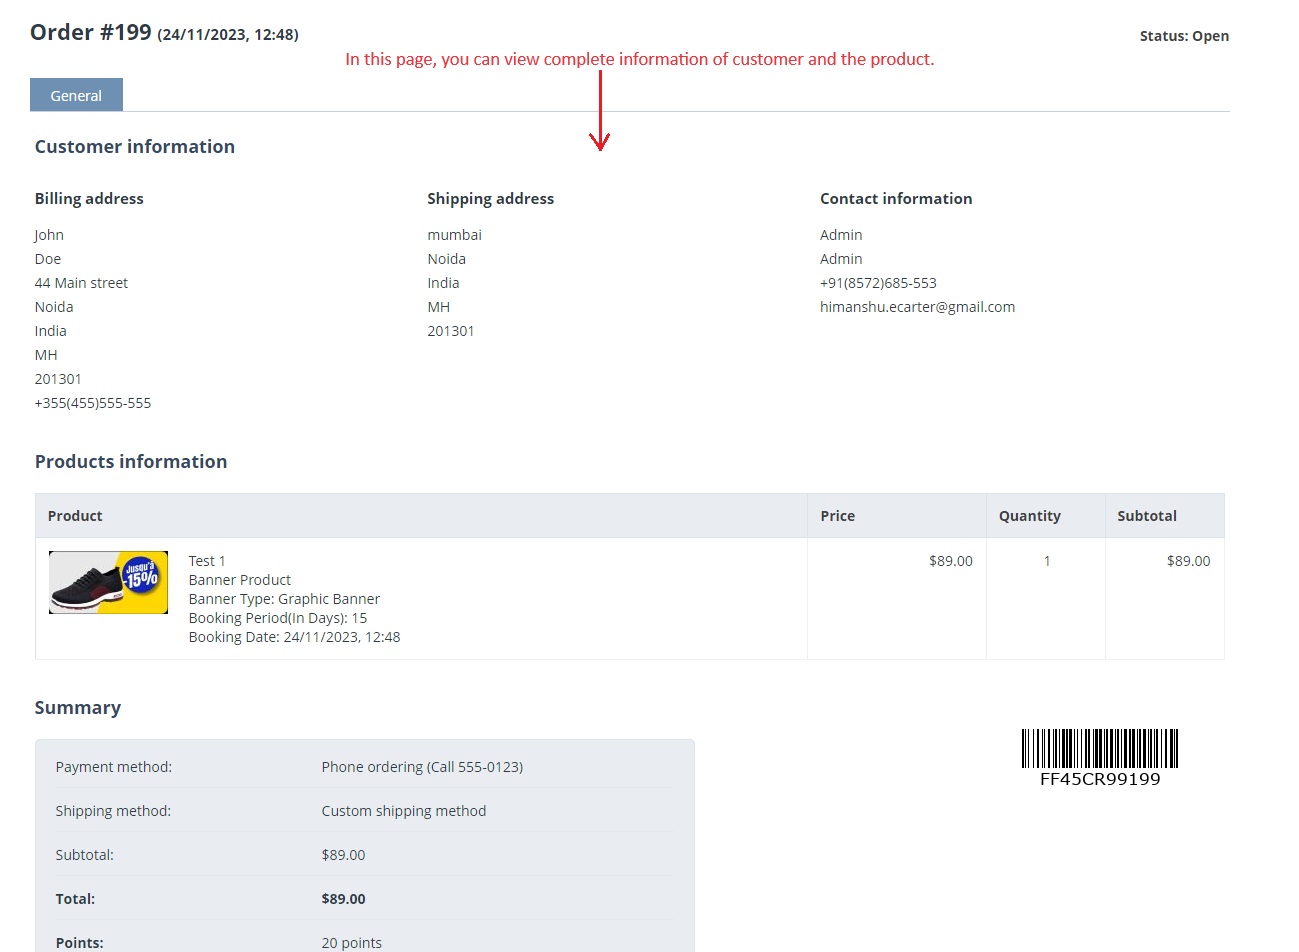Click the Products information heading

(x=131, y=462)
